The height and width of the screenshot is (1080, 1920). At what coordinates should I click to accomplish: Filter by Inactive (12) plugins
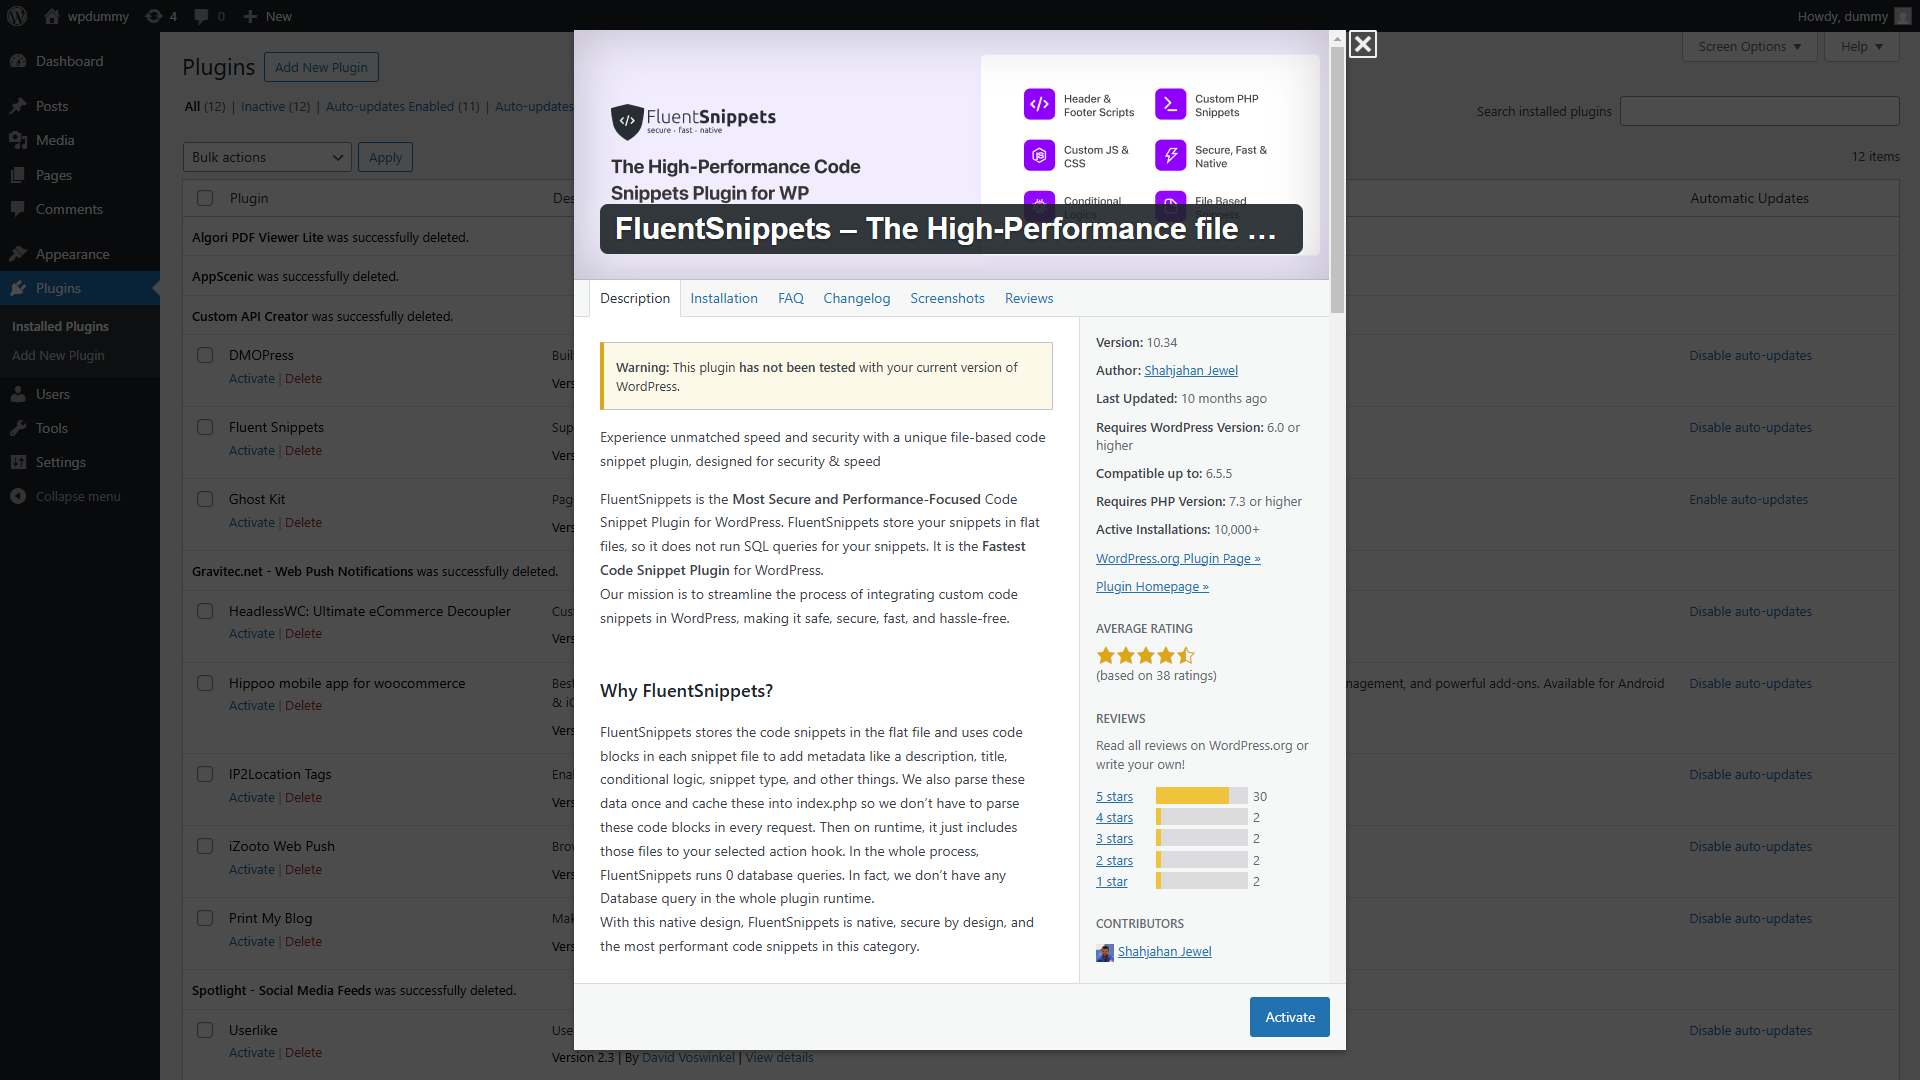[275, 106]
